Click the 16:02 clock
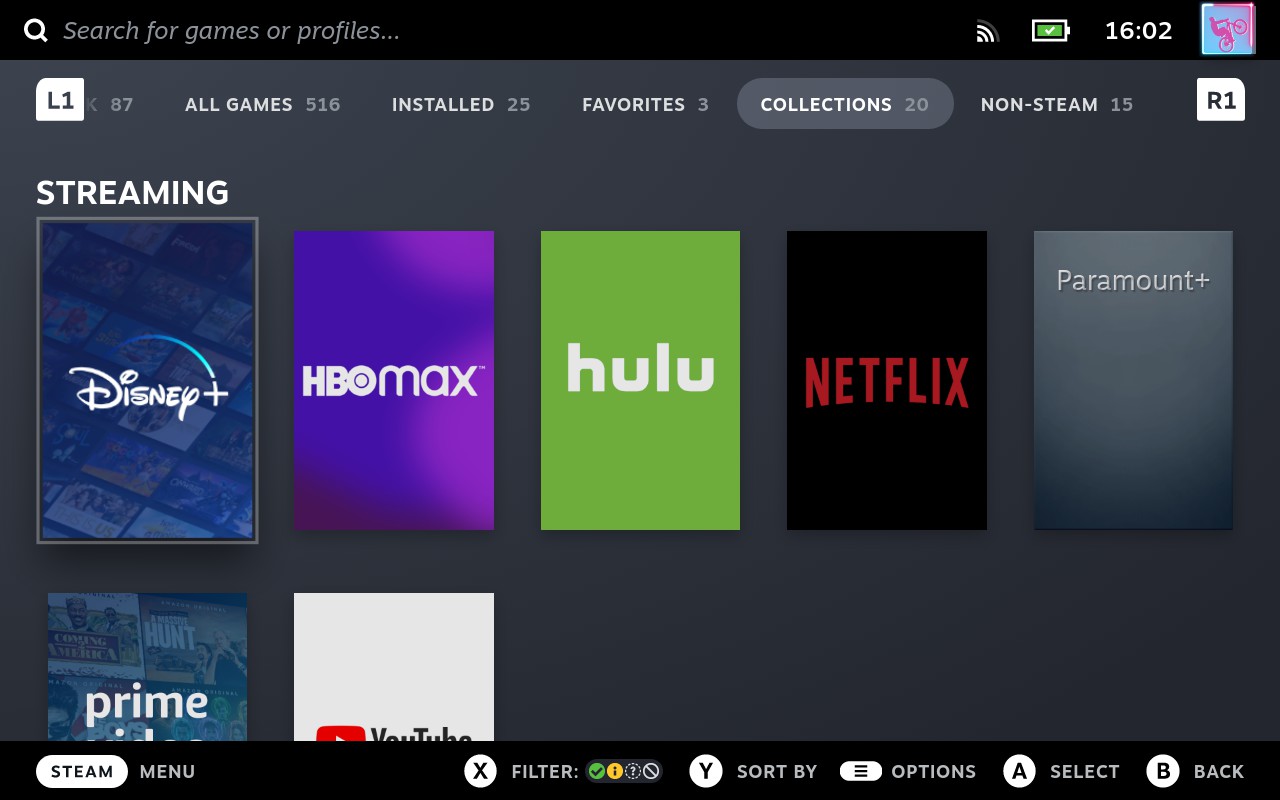 pyautogui.click(x=1138, y=31)
